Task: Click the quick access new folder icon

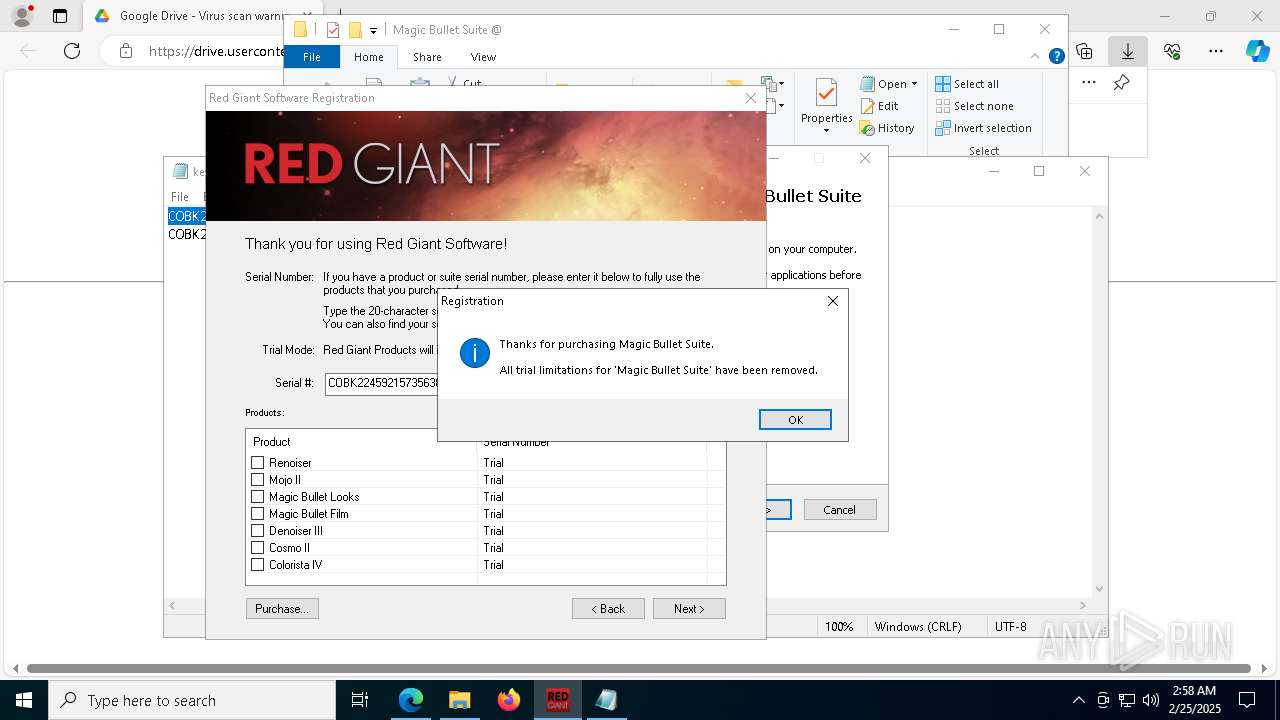Action: [354, 30]
